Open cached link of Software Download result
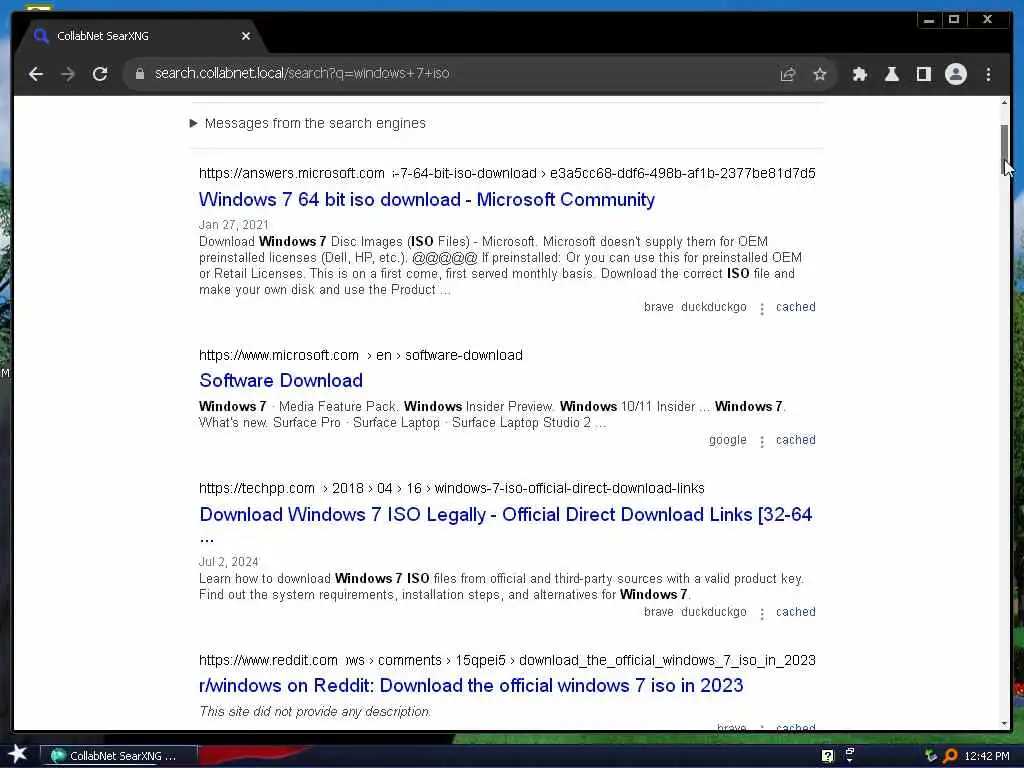Viewport: 1024px width, 768px height. [x=795, y=440]
